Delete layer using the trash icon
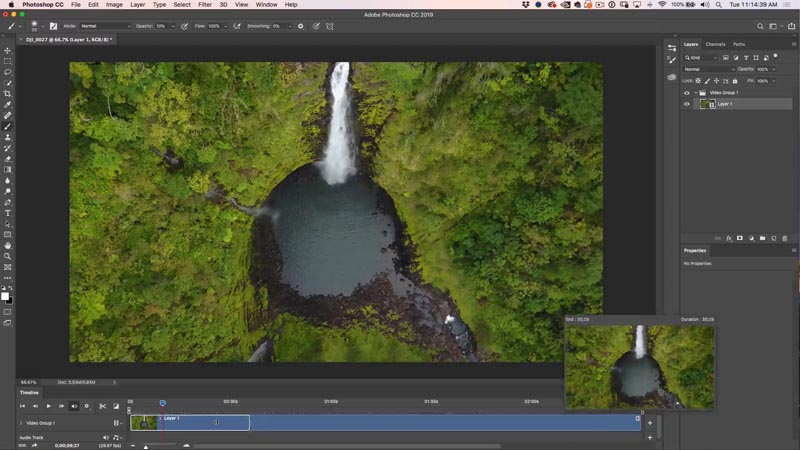The image size is (800, 450). click(785, 238)
